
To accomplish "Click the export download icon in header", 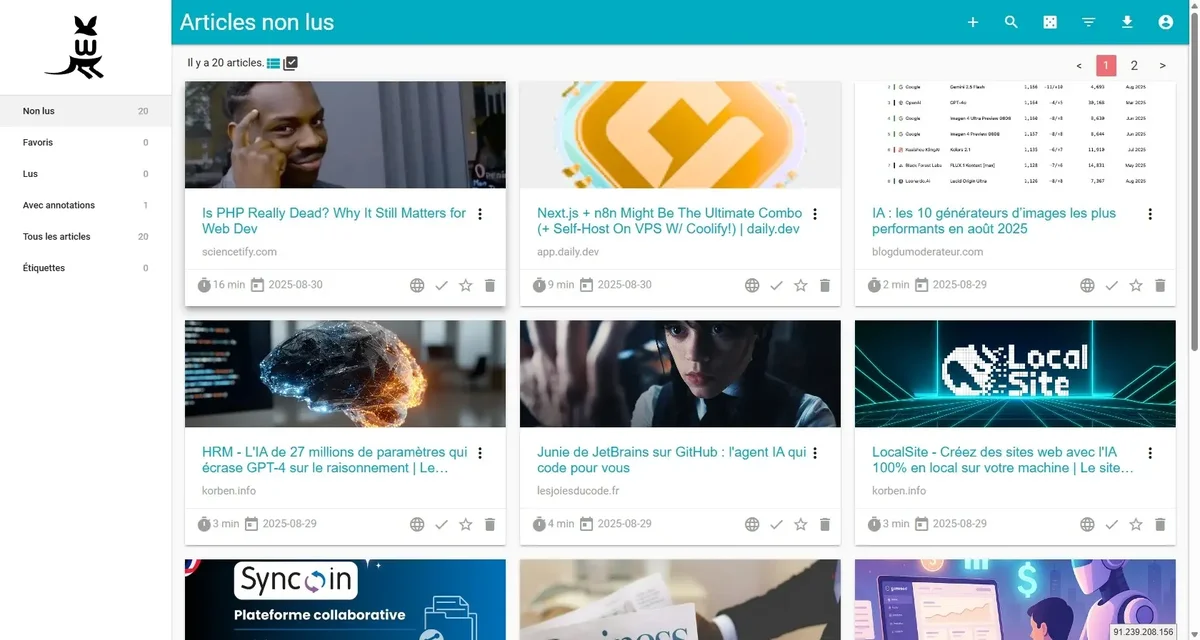I will (1127, 22).
